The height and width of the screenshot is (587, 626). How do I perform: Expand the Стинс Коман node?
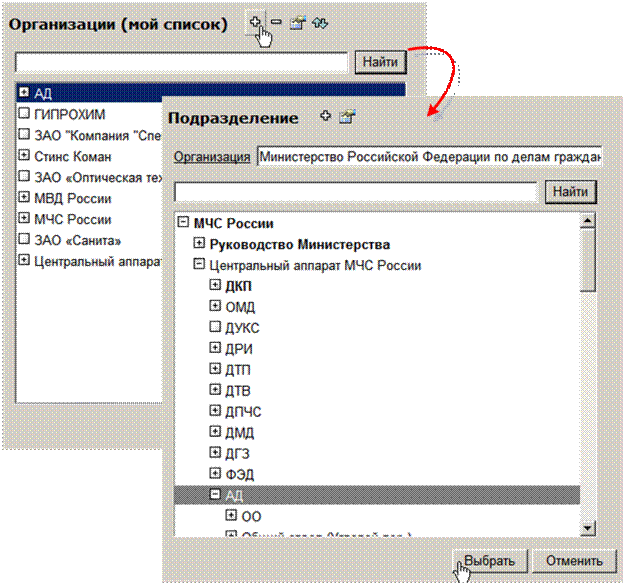(24, 155)
